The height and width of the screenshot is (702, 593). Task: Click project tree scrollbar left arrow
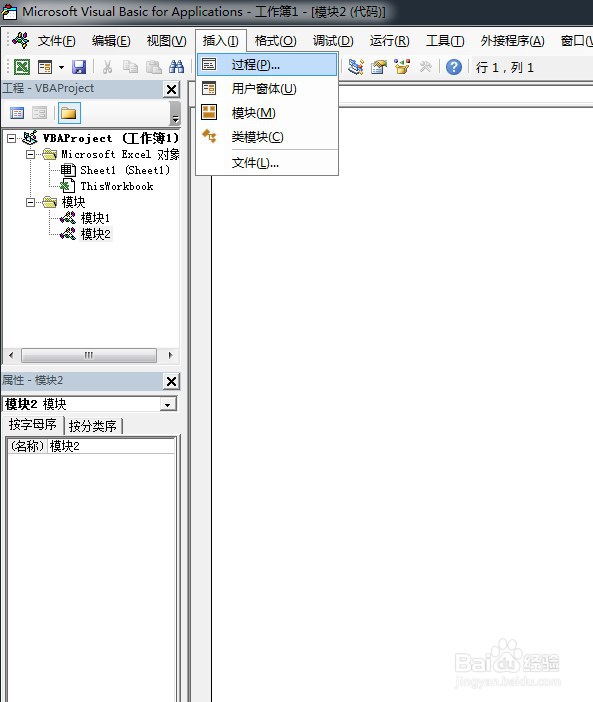[x=11, y=355]
